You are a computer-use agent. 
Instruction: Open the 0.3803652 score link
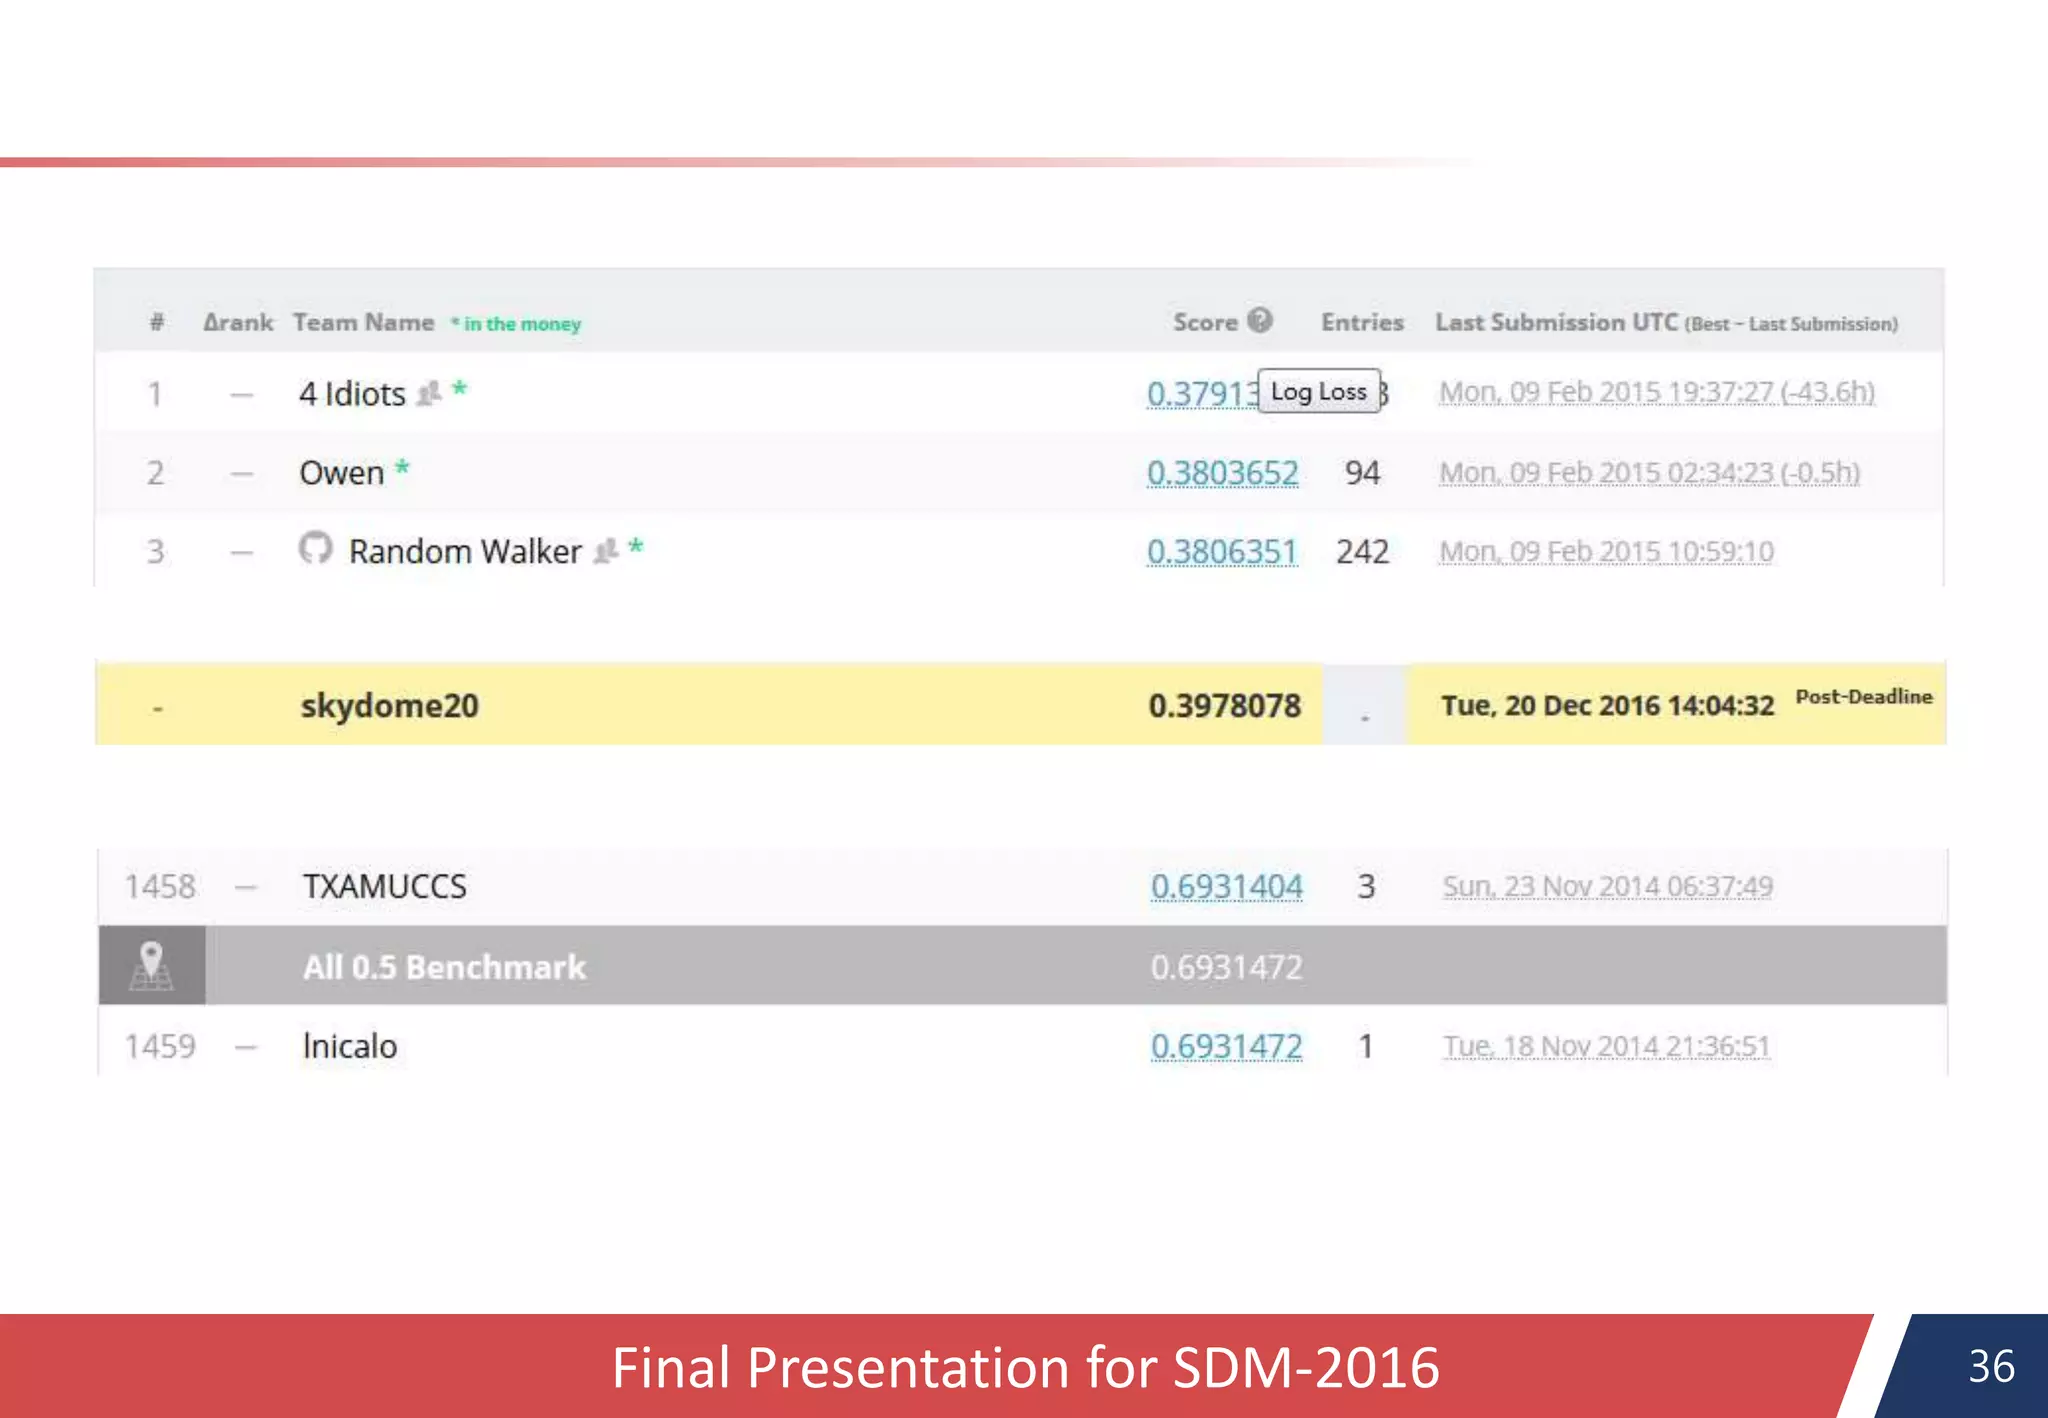1223,472
